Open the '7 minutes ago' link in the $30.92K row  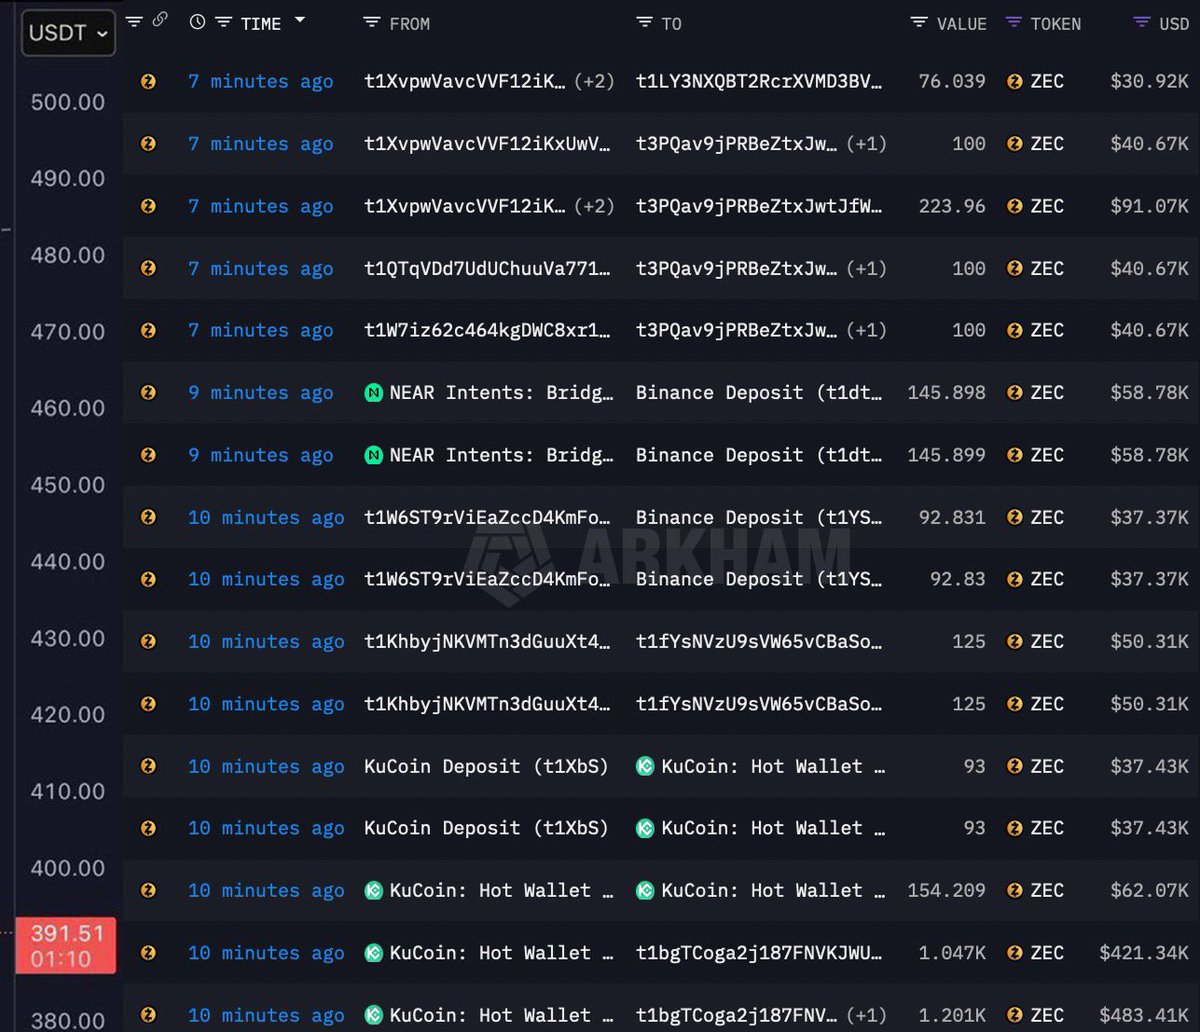(x=261, y=82)
